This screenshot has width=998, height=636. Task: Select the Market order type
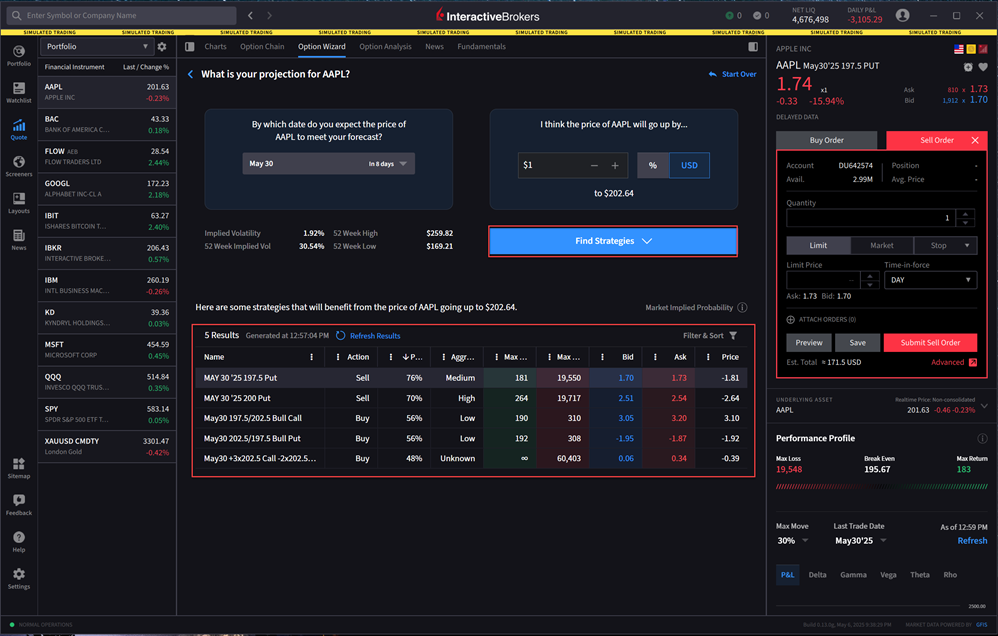point(882,245)
